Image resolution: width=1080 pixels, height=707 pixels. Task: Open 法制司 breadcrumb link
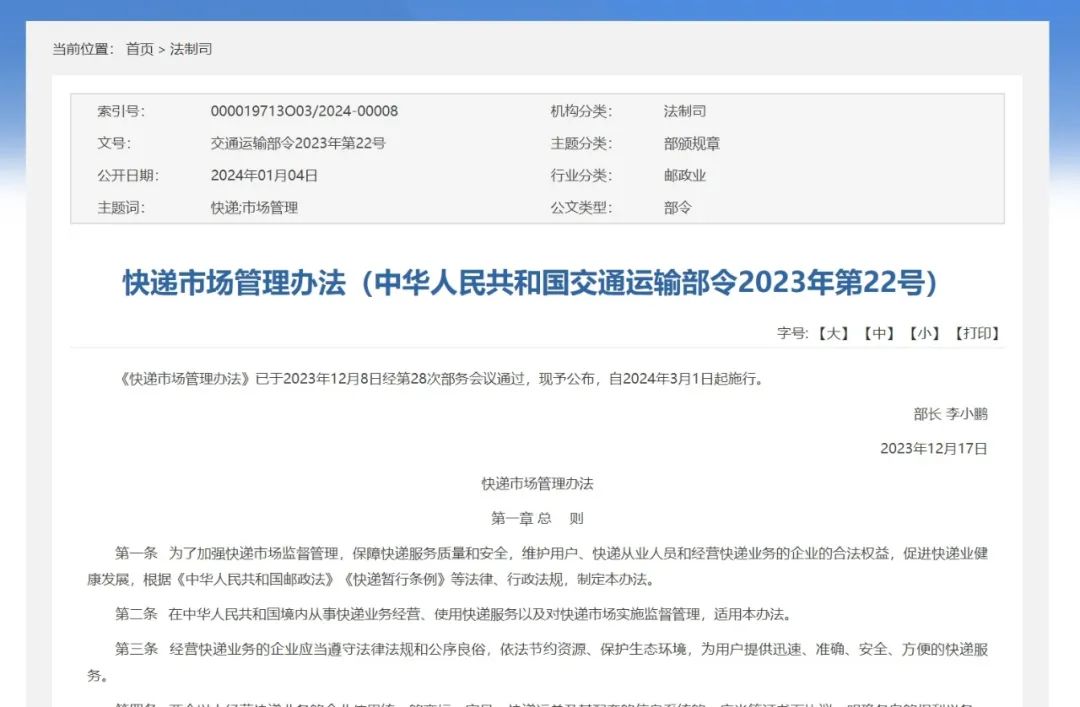point(191,49)
